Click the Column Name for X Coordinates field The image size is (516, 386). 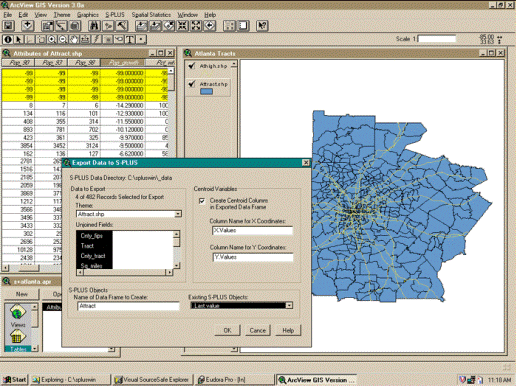[x=253, y=231]
